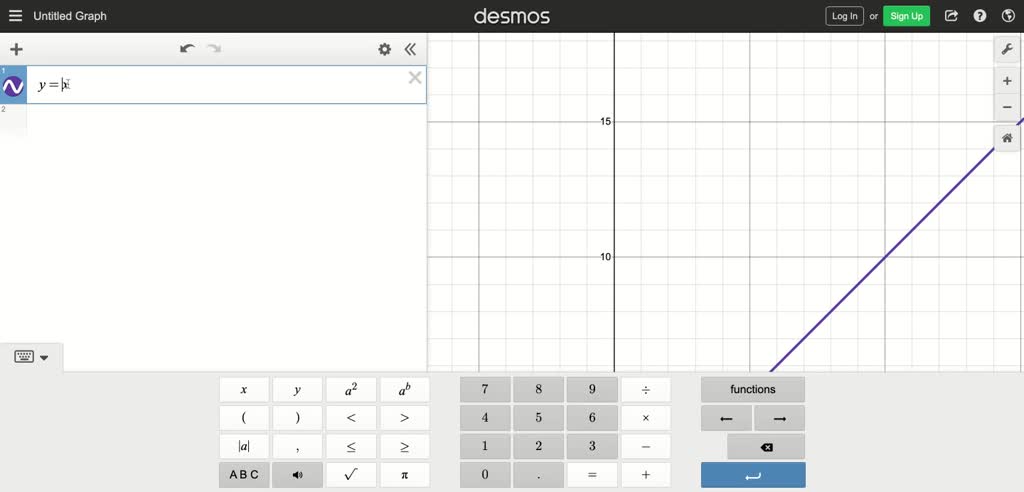
Task: Toggle keypad audio speaker button
Action: 297,475
